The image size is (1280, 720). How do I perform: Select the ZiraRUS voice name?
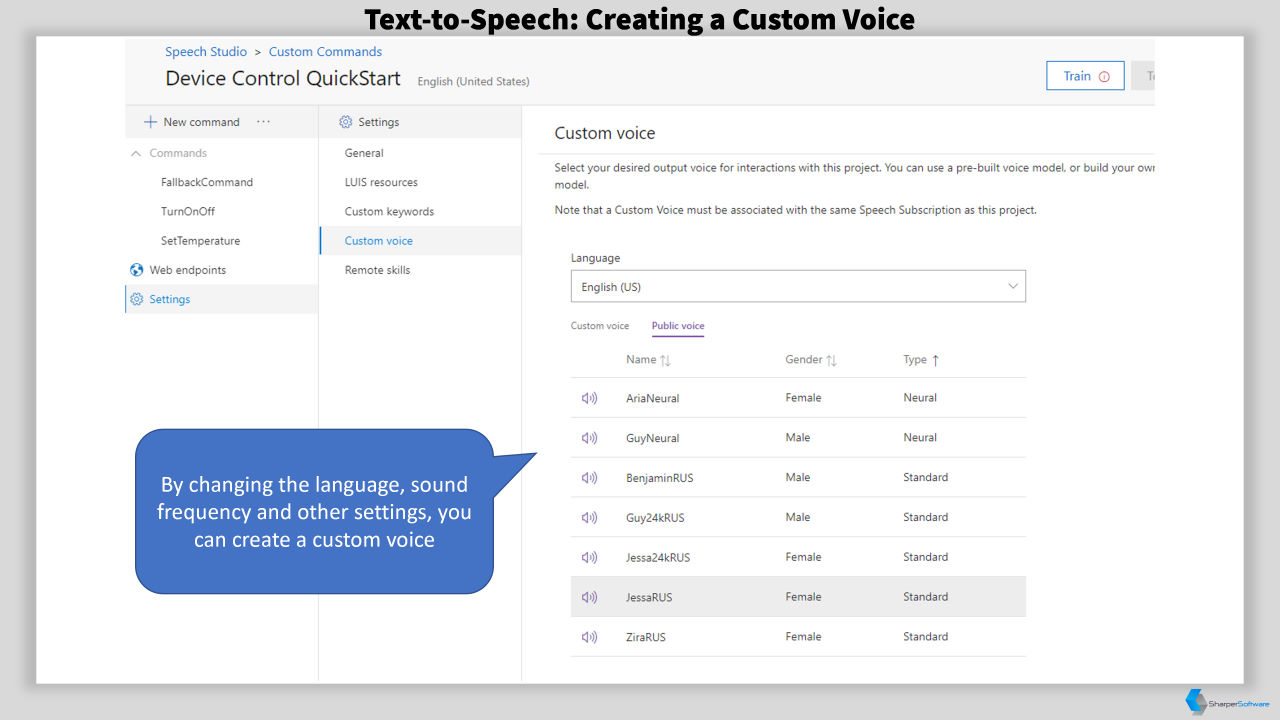645,637
